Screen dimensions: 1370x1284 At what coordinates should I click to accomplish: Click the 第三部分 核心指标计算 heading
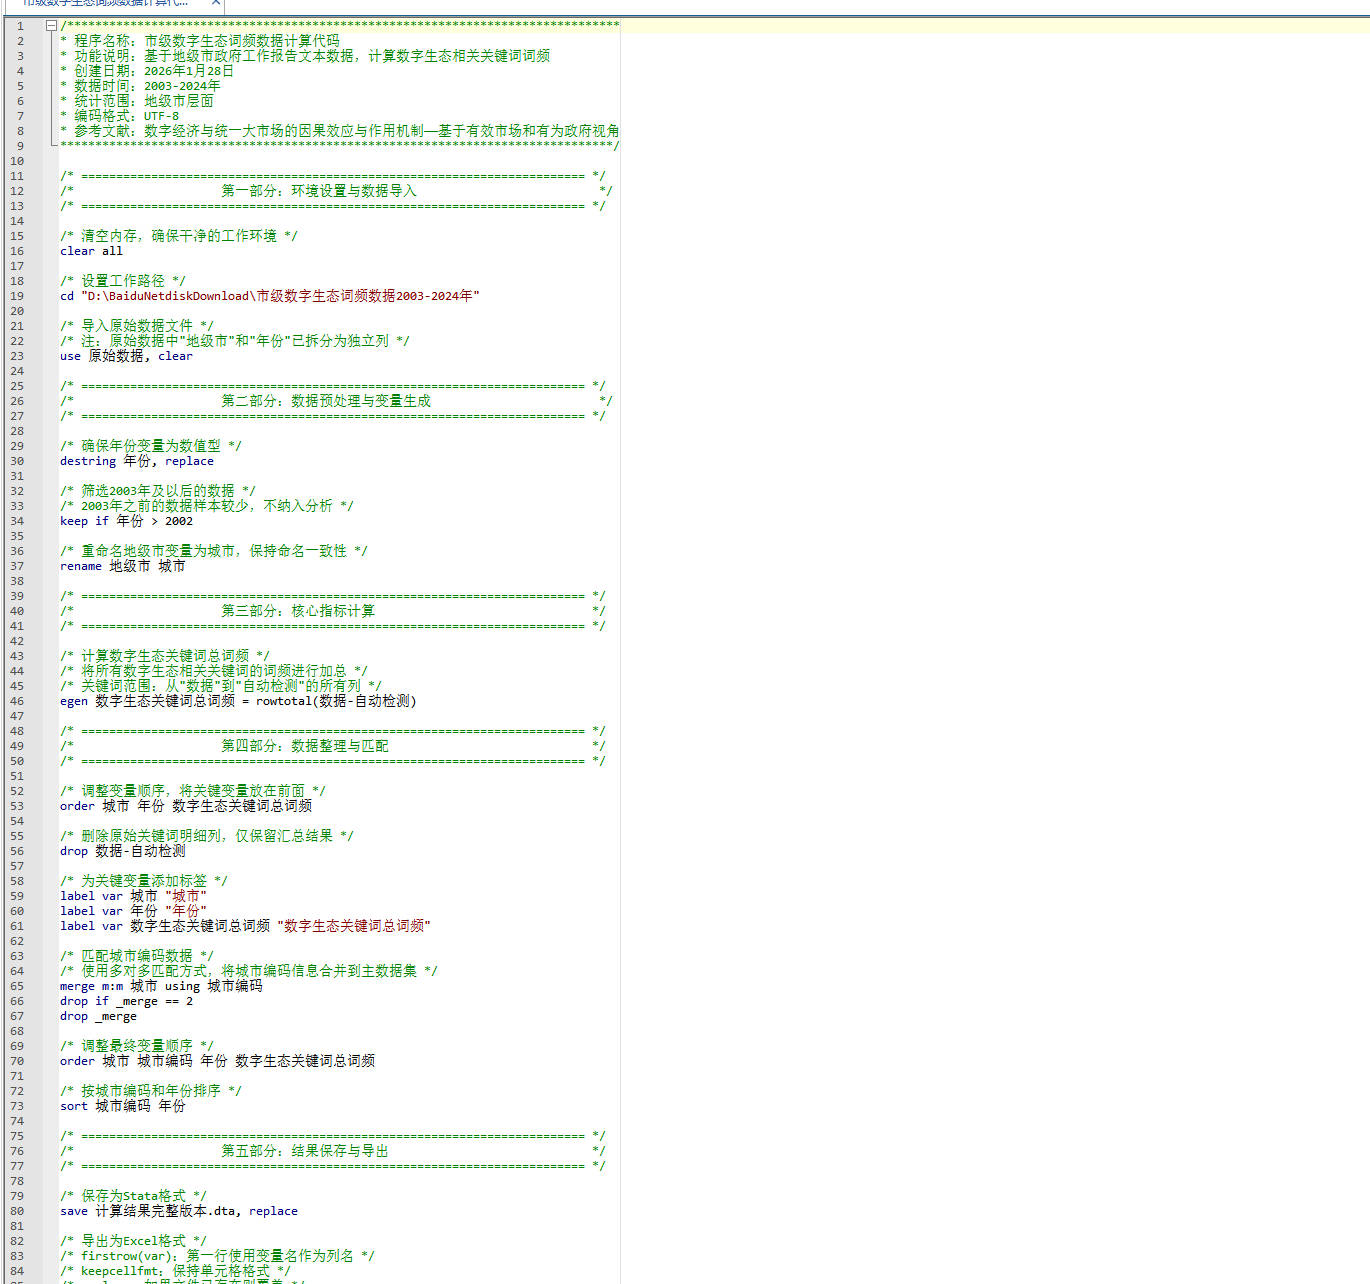(298, 611)
